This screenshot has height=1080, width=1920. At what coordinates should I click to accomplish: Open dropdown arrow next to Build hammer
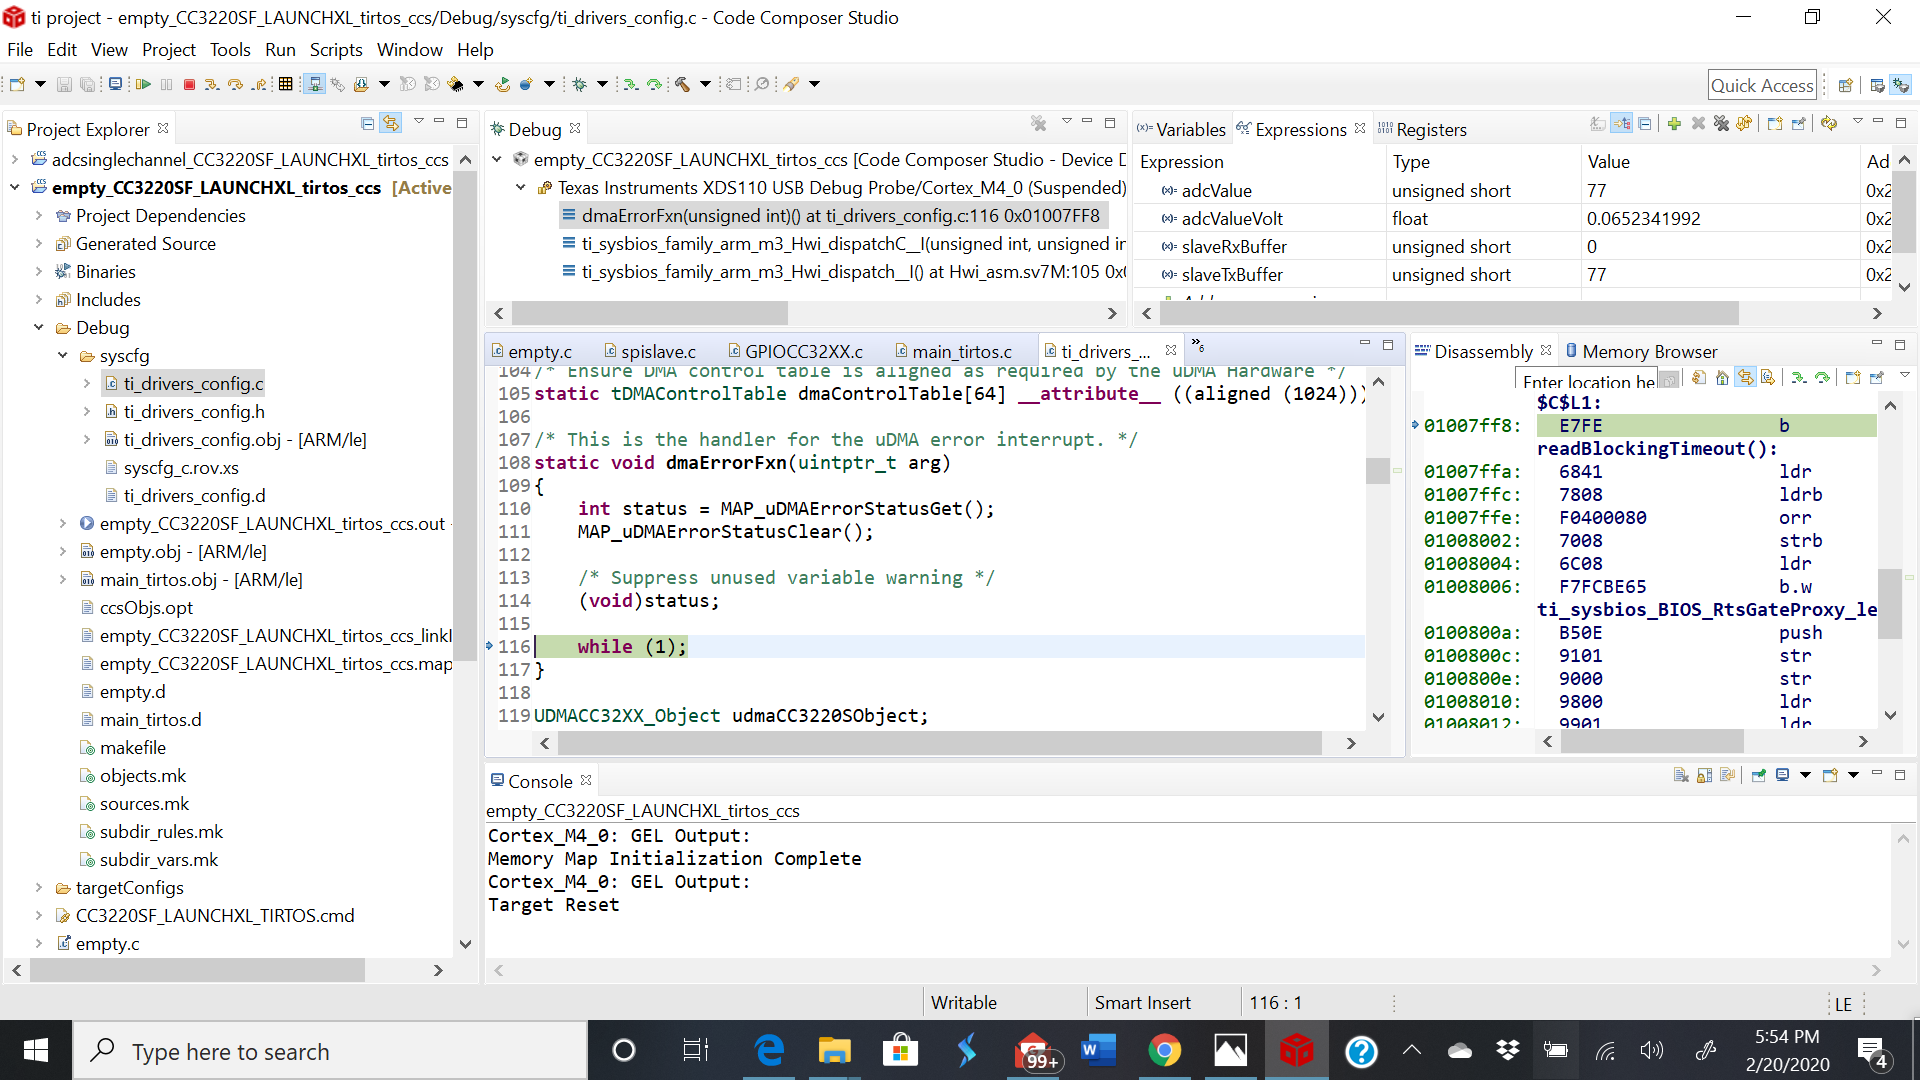705,84
